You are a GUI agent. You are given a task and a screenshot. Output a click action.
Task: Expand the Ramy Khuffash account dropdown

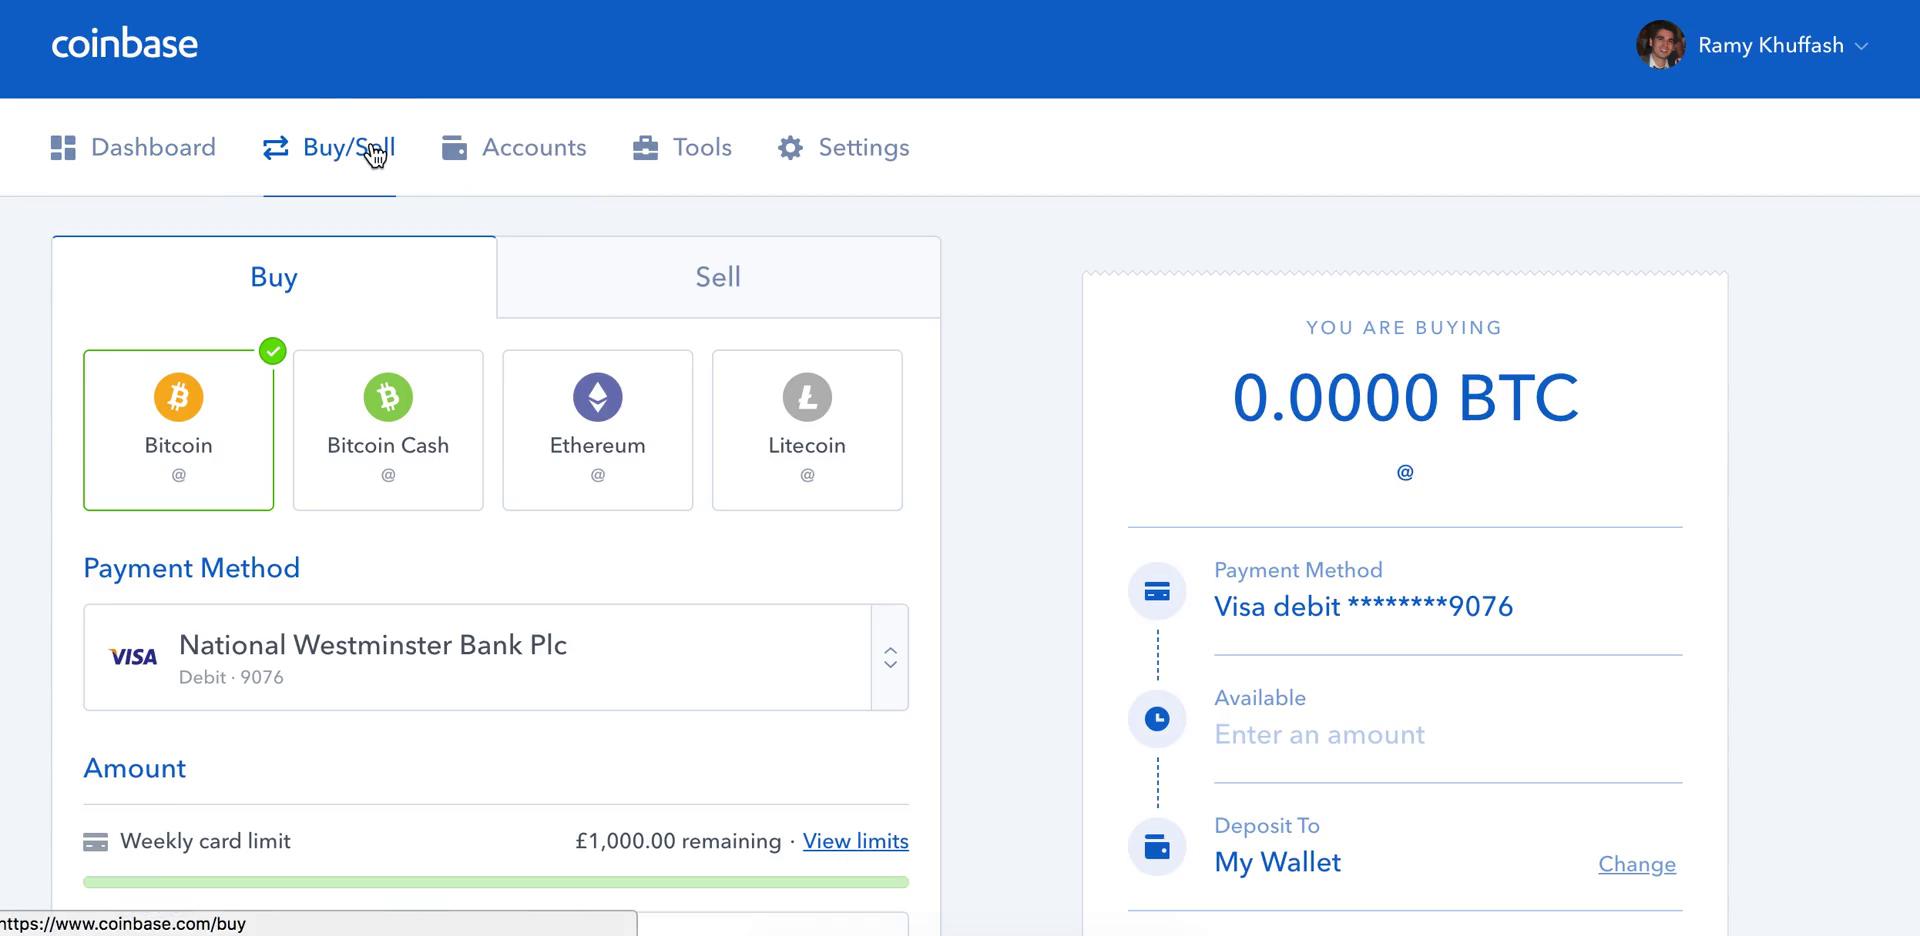[1862, 45]
